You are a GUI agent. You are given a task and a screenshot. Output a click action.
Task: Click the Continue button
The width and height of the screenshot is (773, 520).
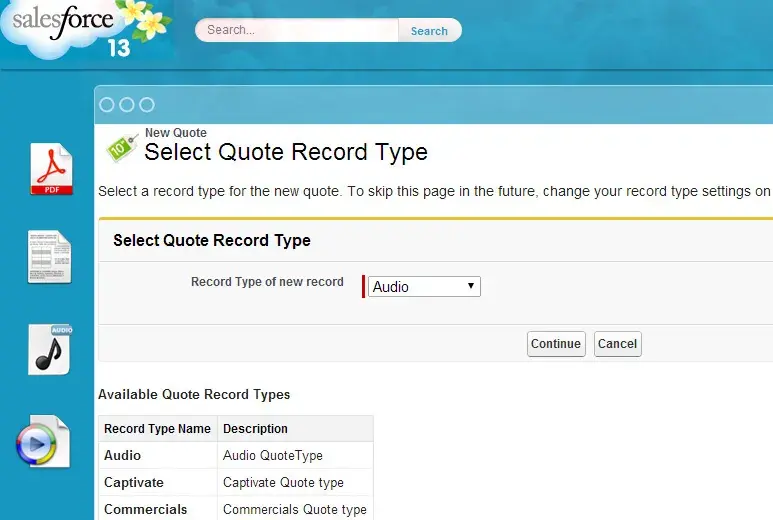556,344
